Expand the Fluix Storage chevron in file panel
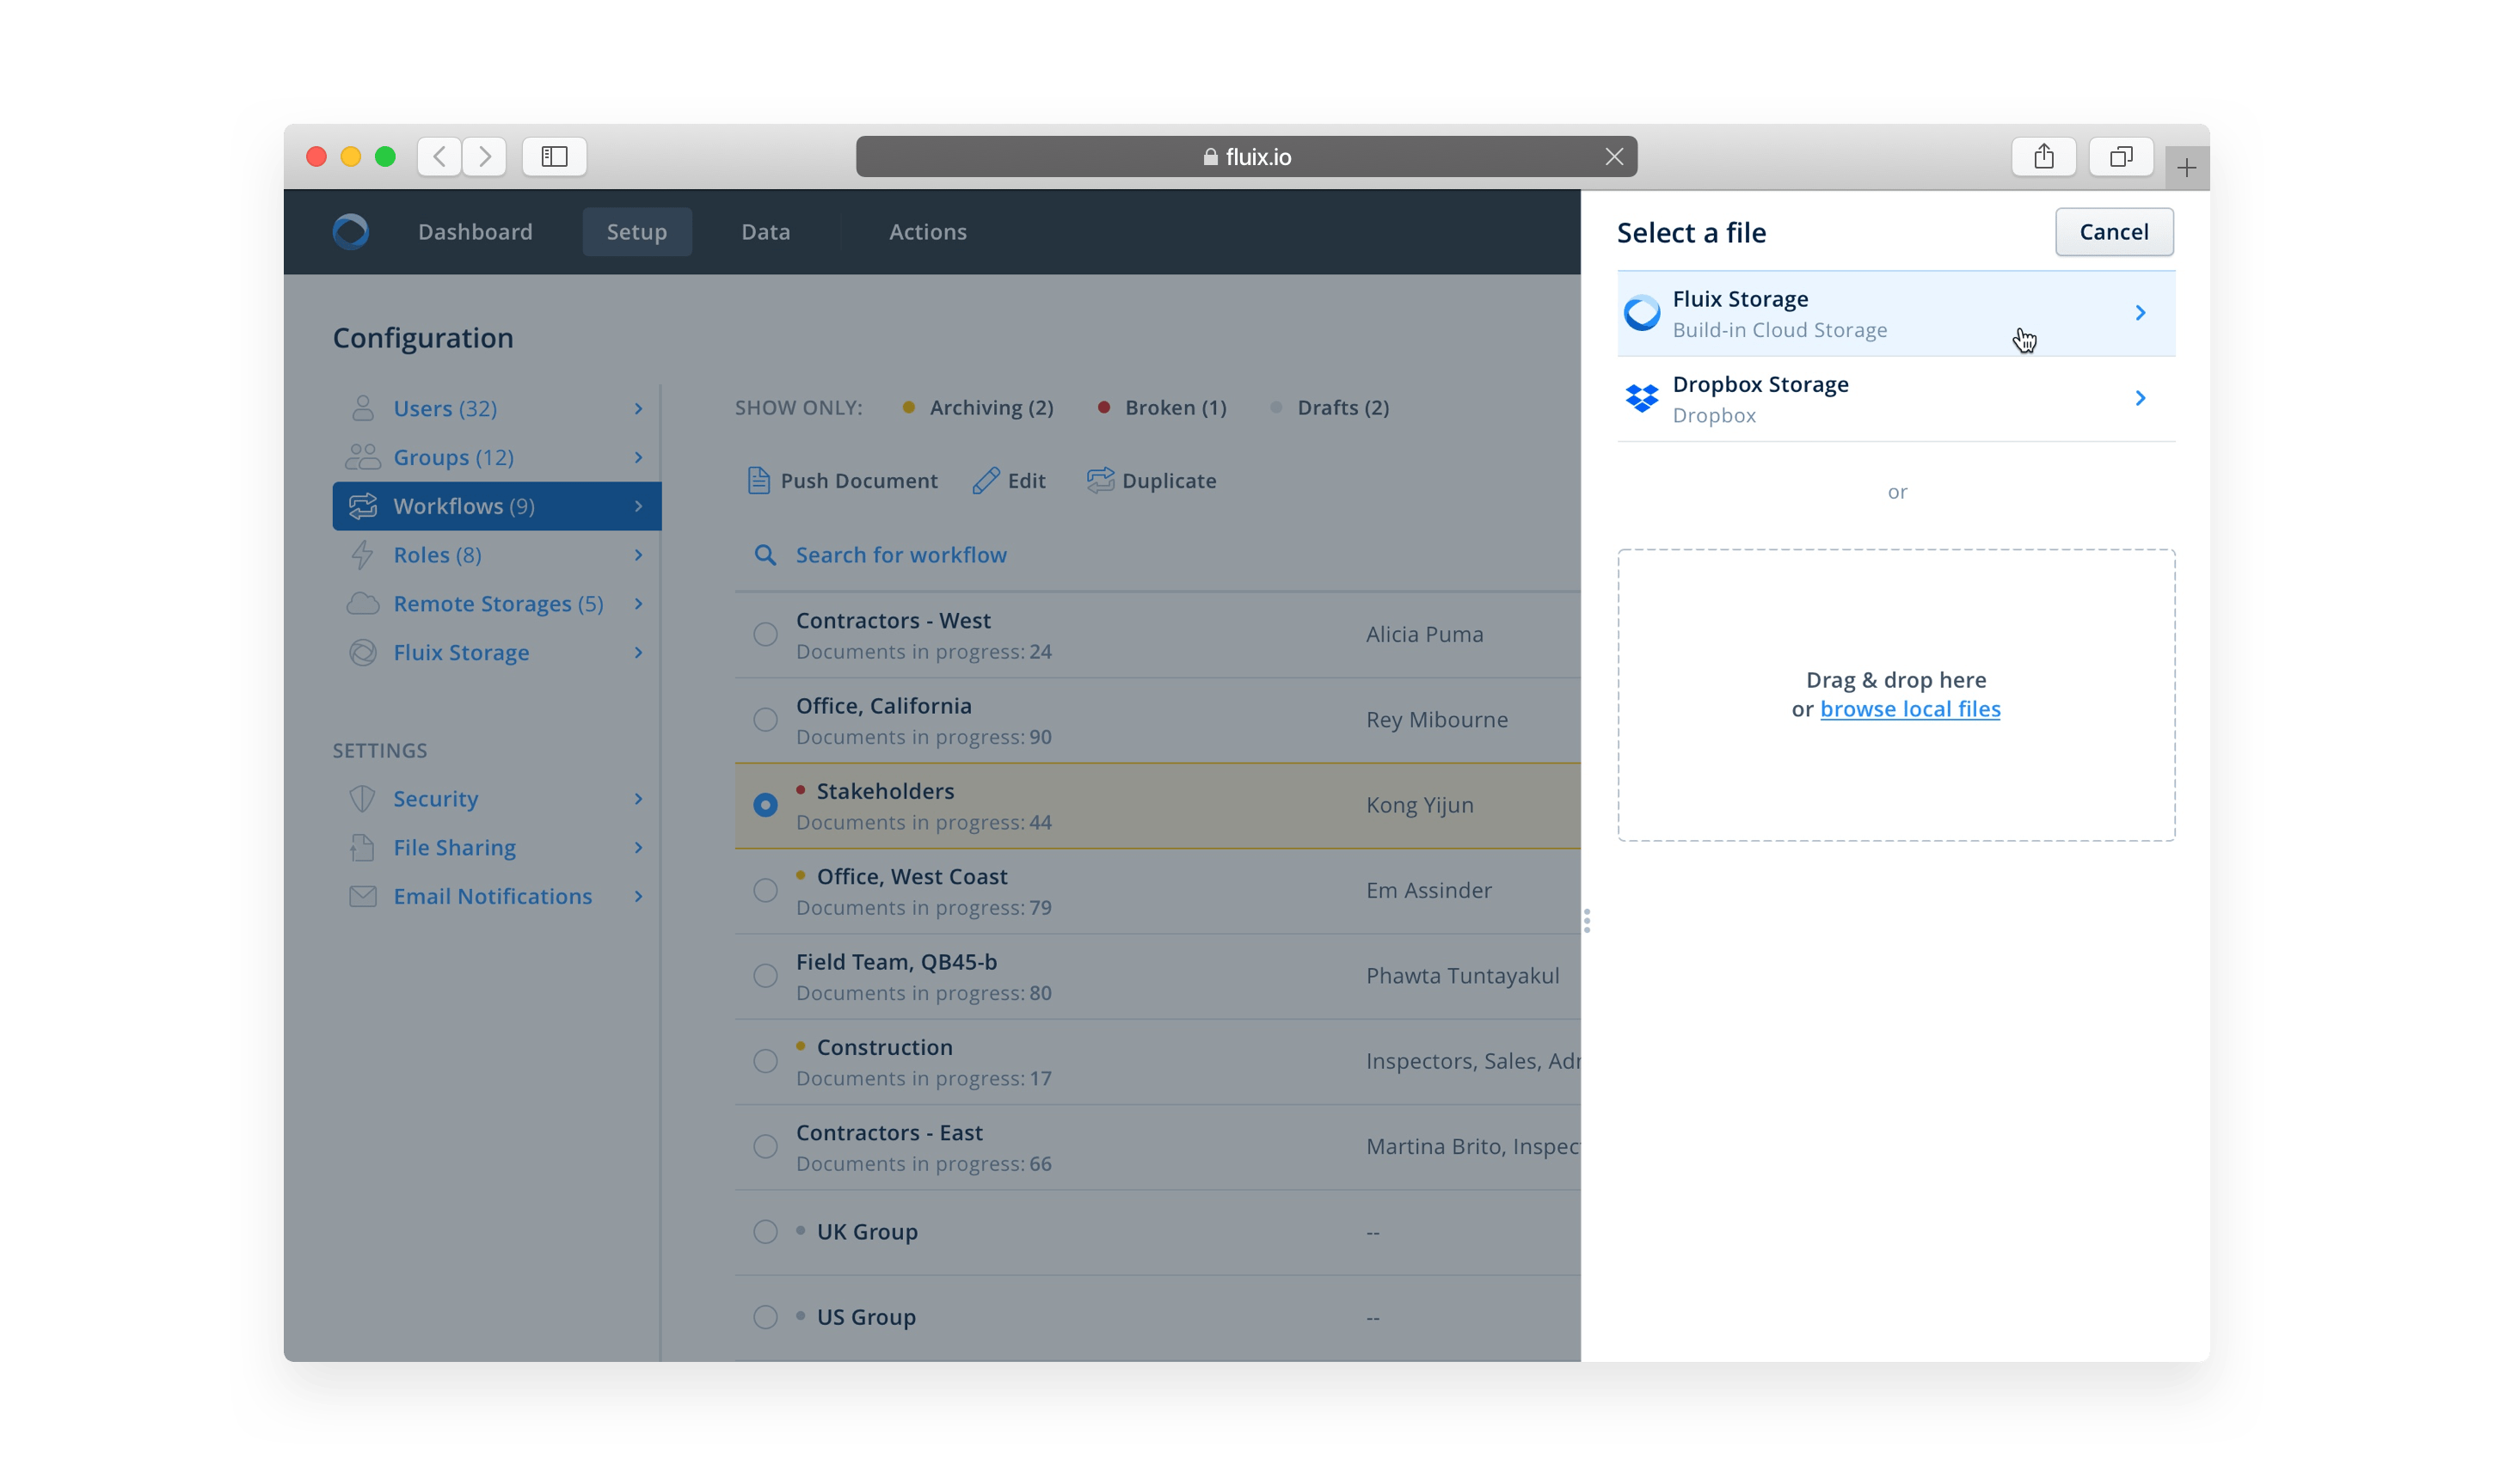Viewport: 2494px width, 1484px height. [x=2140, y=313]
